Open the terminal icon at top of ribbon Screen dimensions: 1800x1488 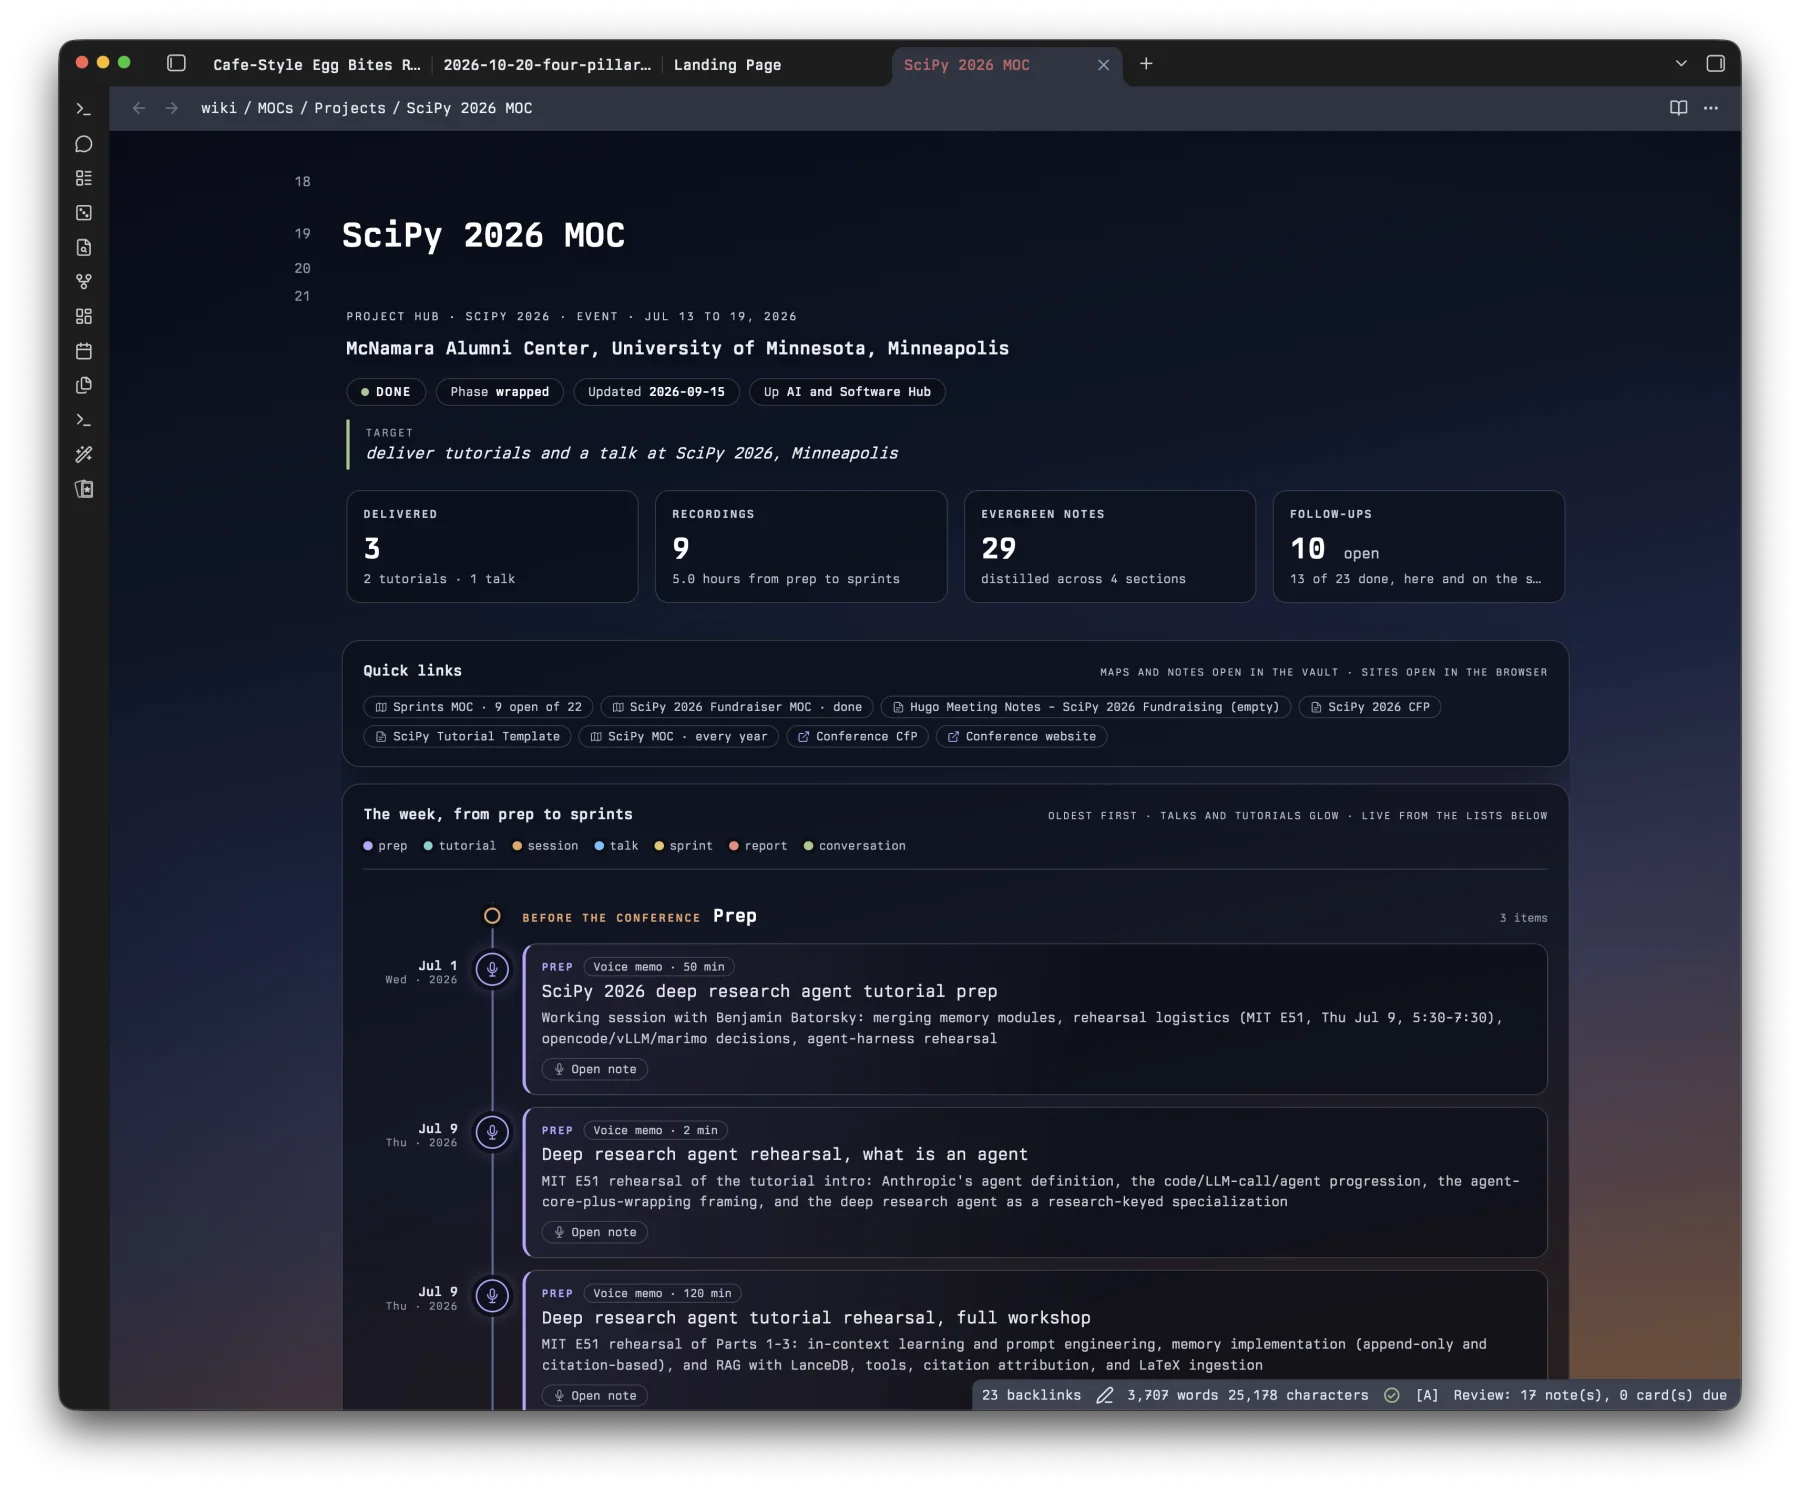coord(84,109)
